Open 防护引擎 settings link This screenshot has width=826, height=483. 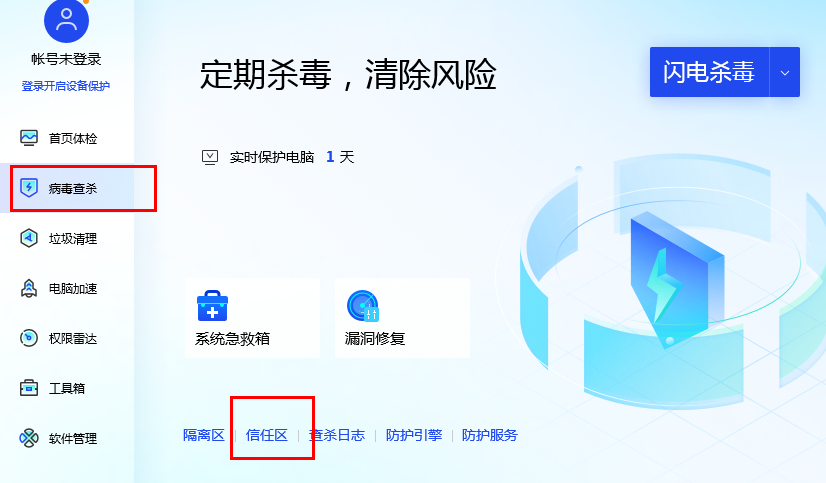click(x=414, y=435)
